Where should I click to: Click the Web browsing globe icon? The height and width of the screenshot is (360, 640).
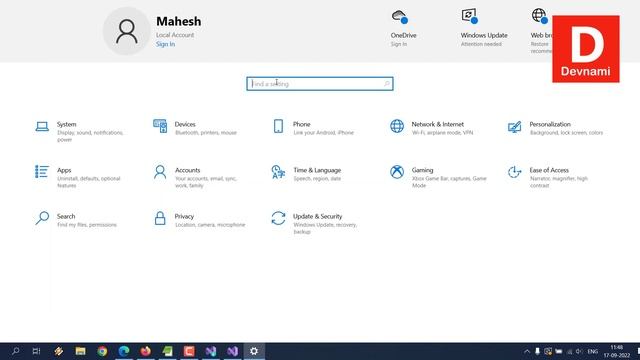click(x=539, y=16)
